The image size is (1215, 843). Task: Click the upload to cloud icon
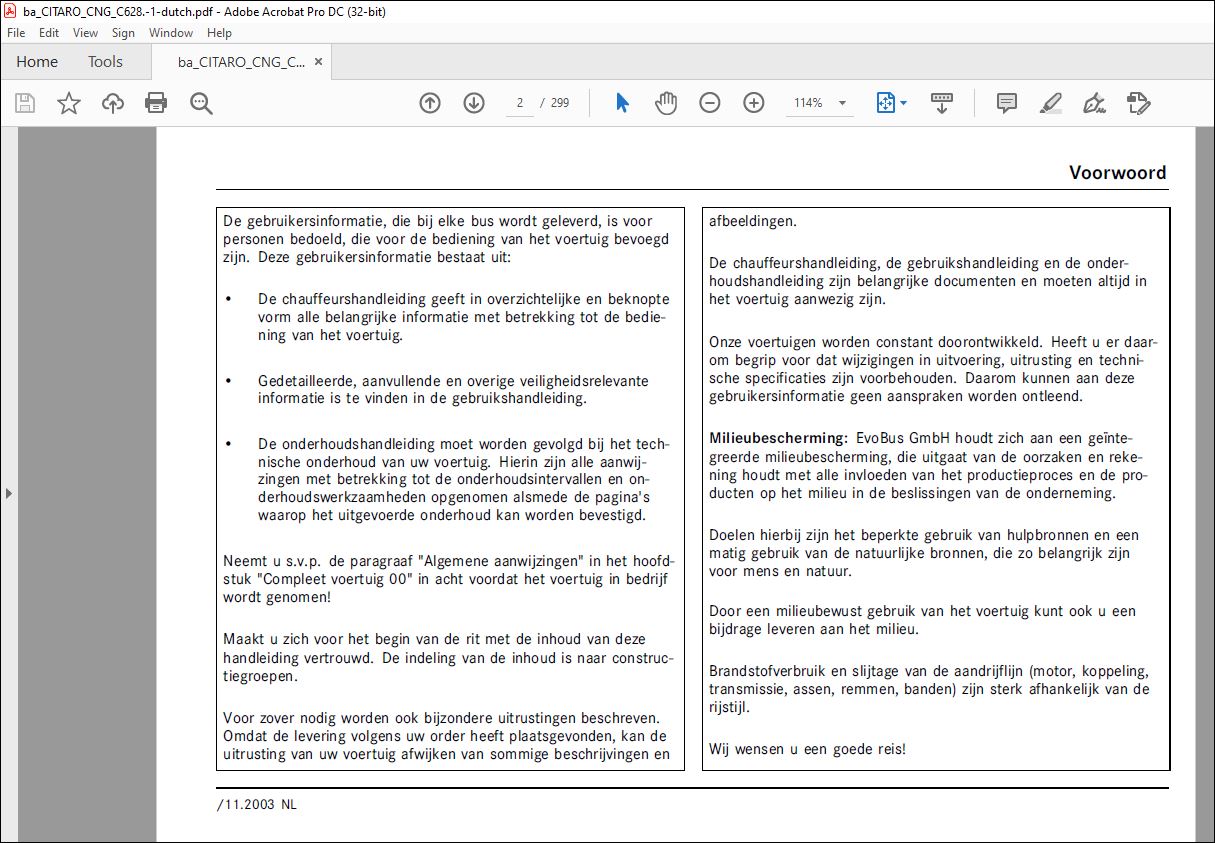click(x=113, y=103)
